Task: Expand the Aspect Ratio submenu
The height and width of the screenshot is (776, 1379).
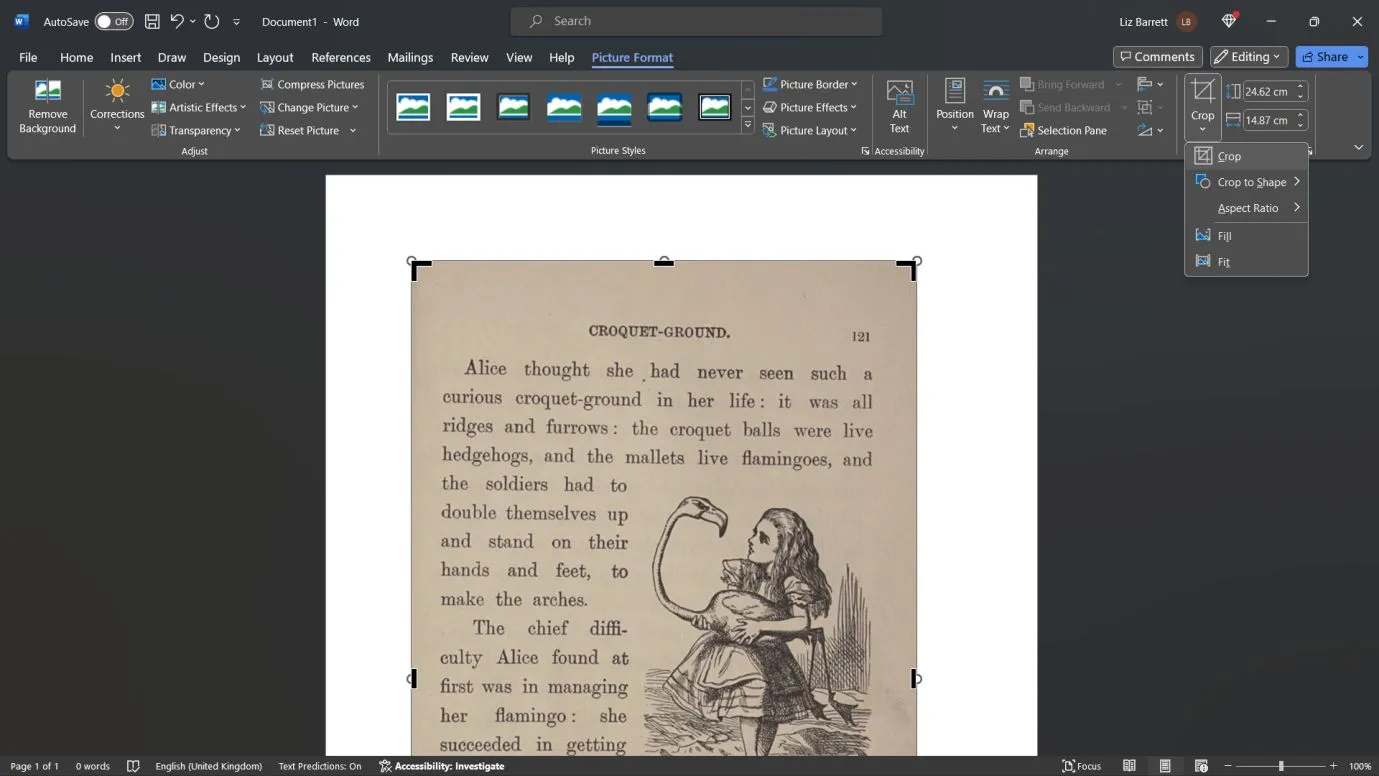Action: 1247,207
